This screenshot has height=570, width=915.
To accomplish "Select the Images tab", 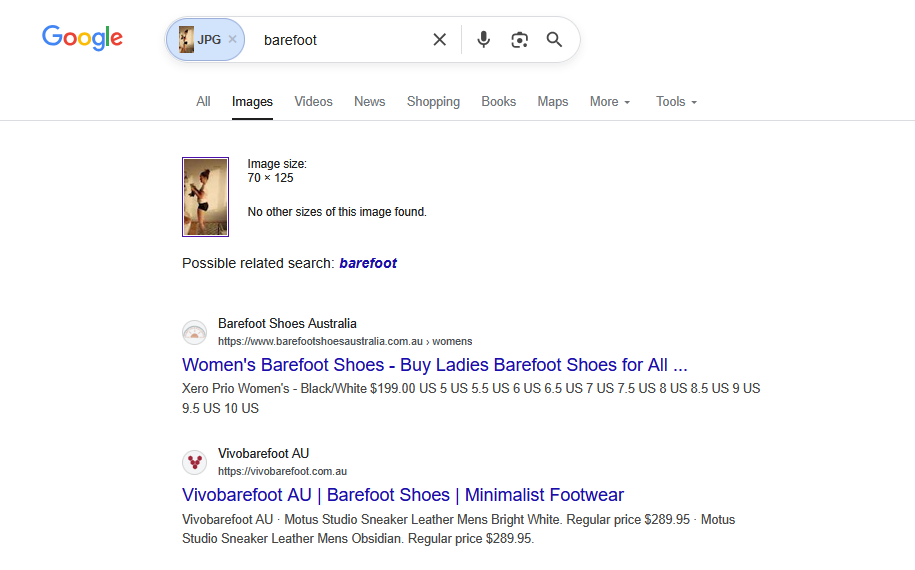I will click(x=252, y=102).
